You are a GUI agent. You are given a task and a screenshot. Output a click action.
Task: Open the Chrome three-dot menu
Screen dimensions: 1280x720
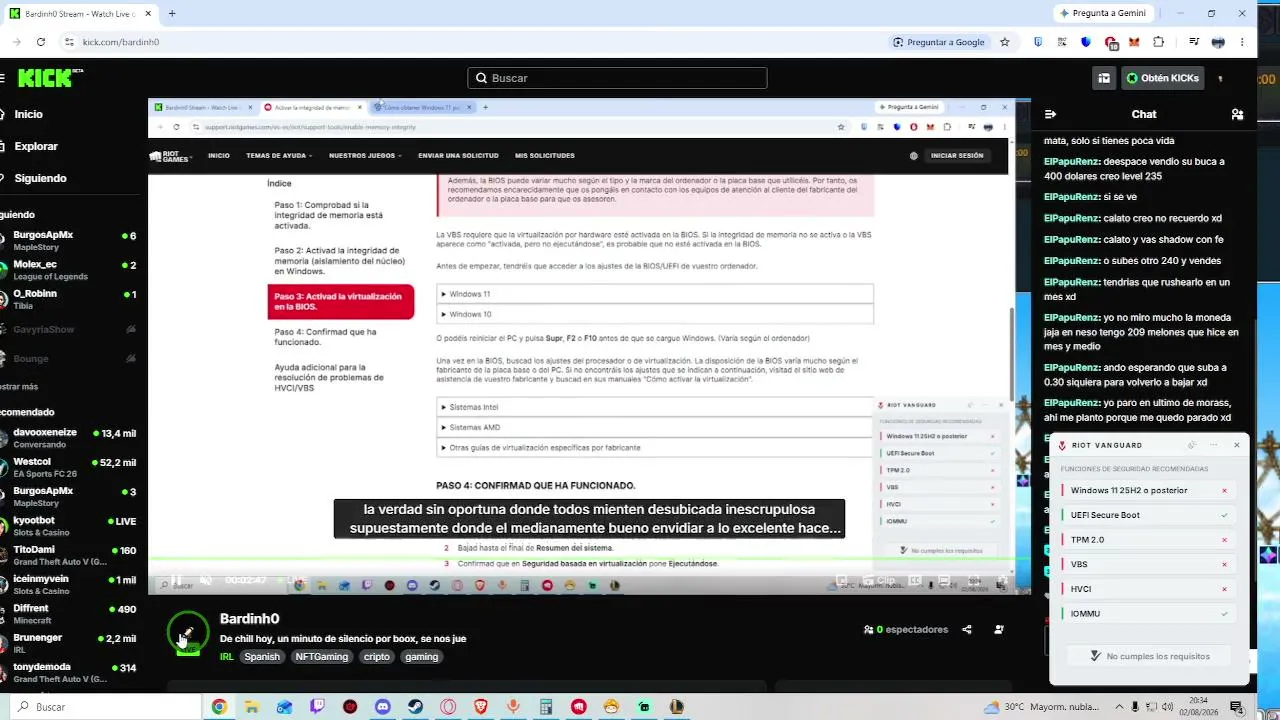click(1242, 42)
